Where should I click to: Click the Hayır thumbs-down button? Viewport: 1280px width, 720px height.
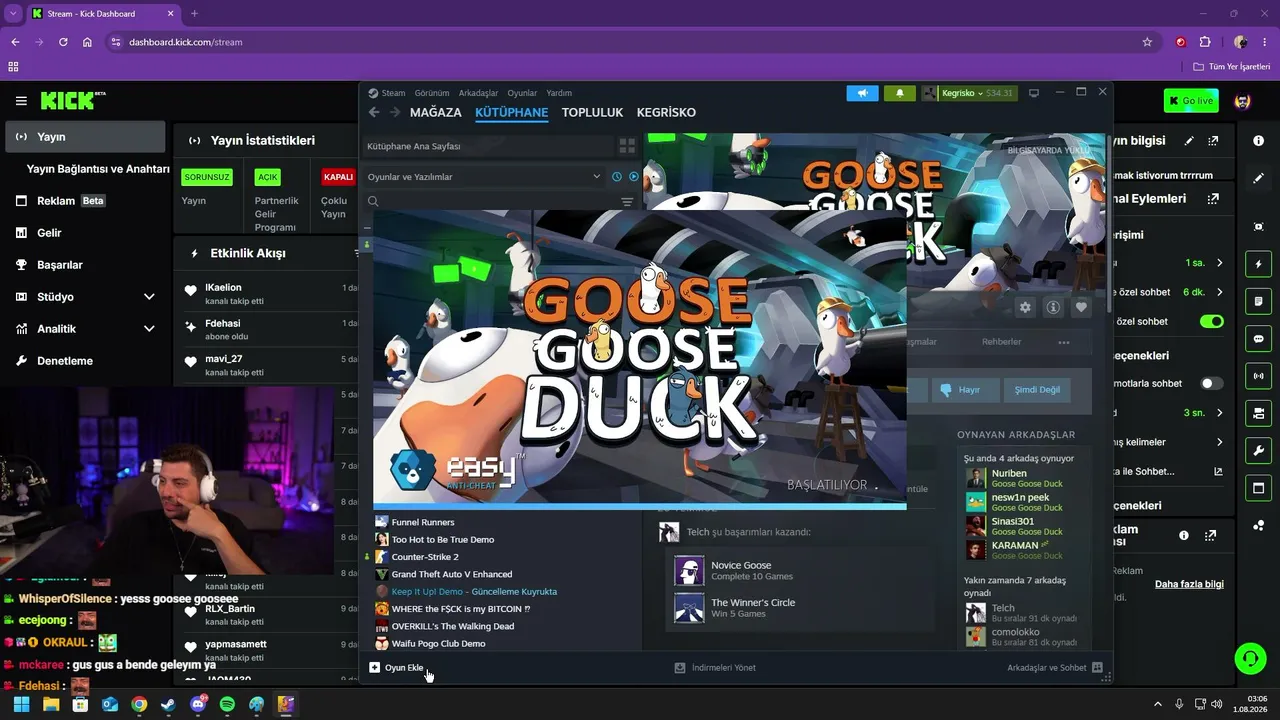(966, 390)
